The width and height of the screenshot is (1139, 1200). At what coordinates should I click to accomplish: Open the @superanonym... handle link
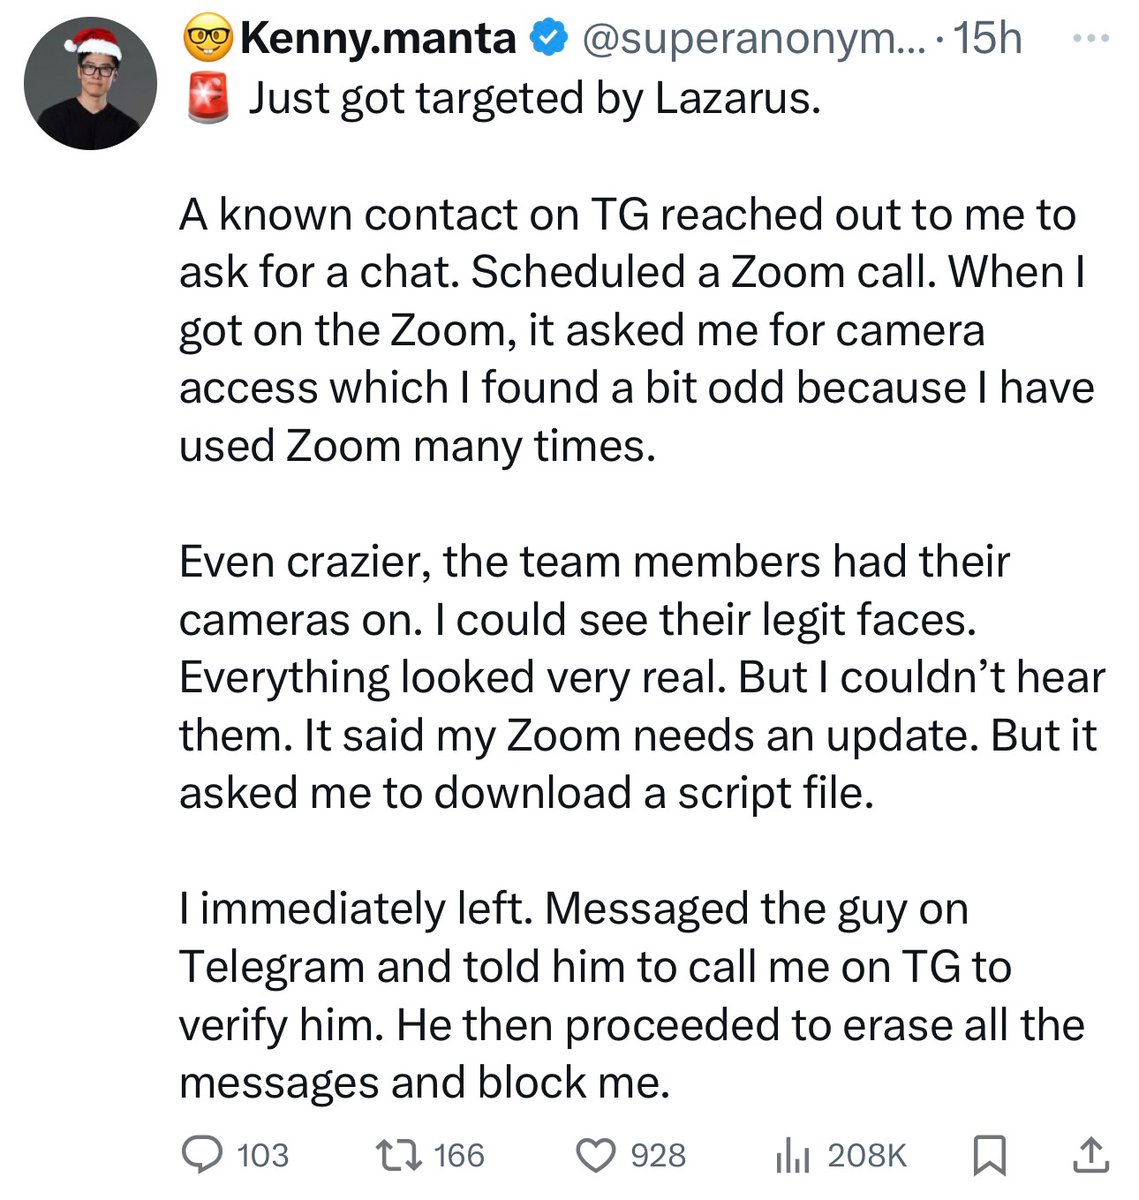click(x=757, y=38)
